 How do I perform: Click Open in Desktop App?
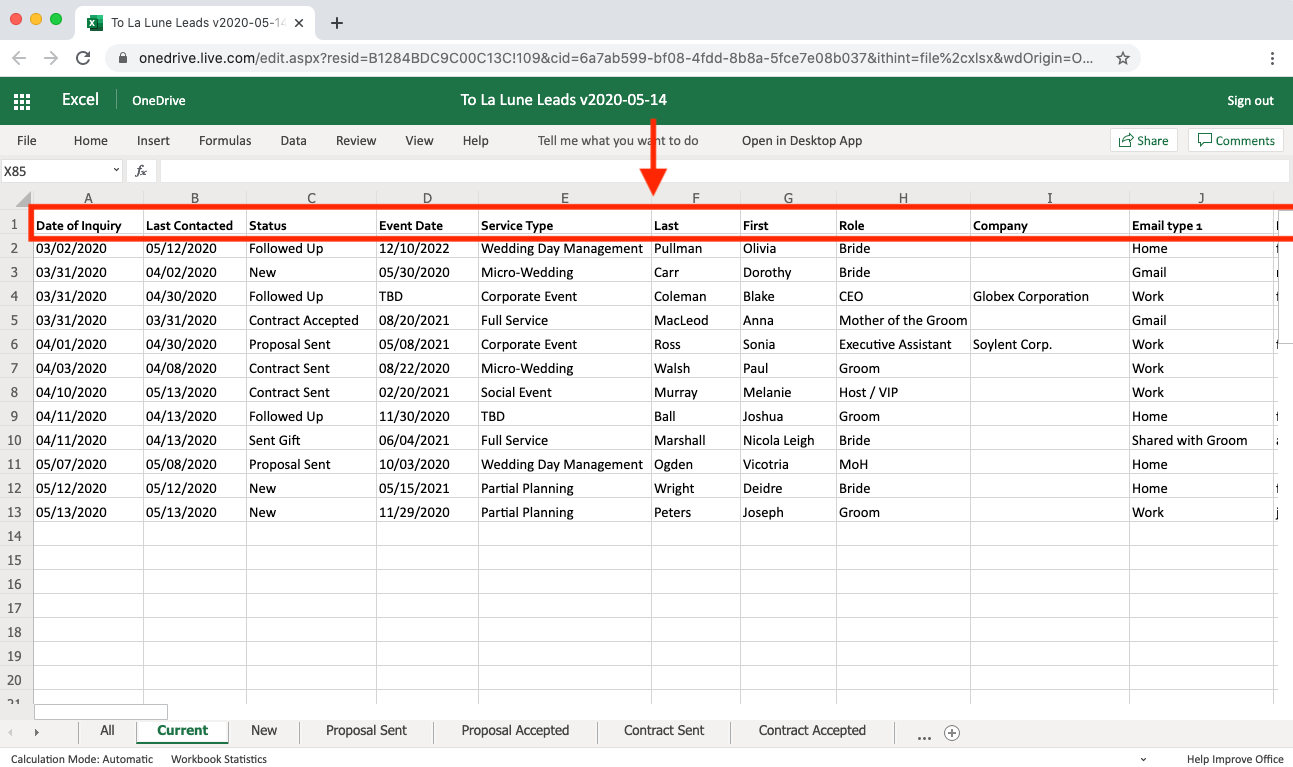point(802,141)
